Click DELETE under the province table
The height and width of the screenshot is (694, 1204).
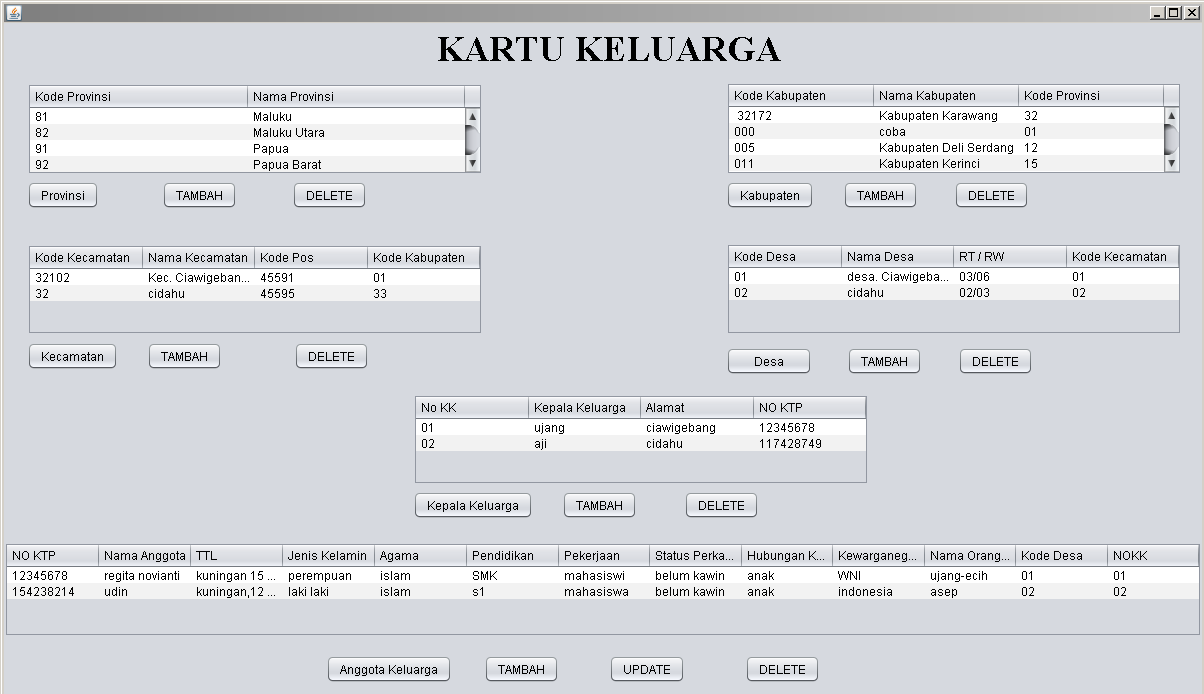pos(329,195)
